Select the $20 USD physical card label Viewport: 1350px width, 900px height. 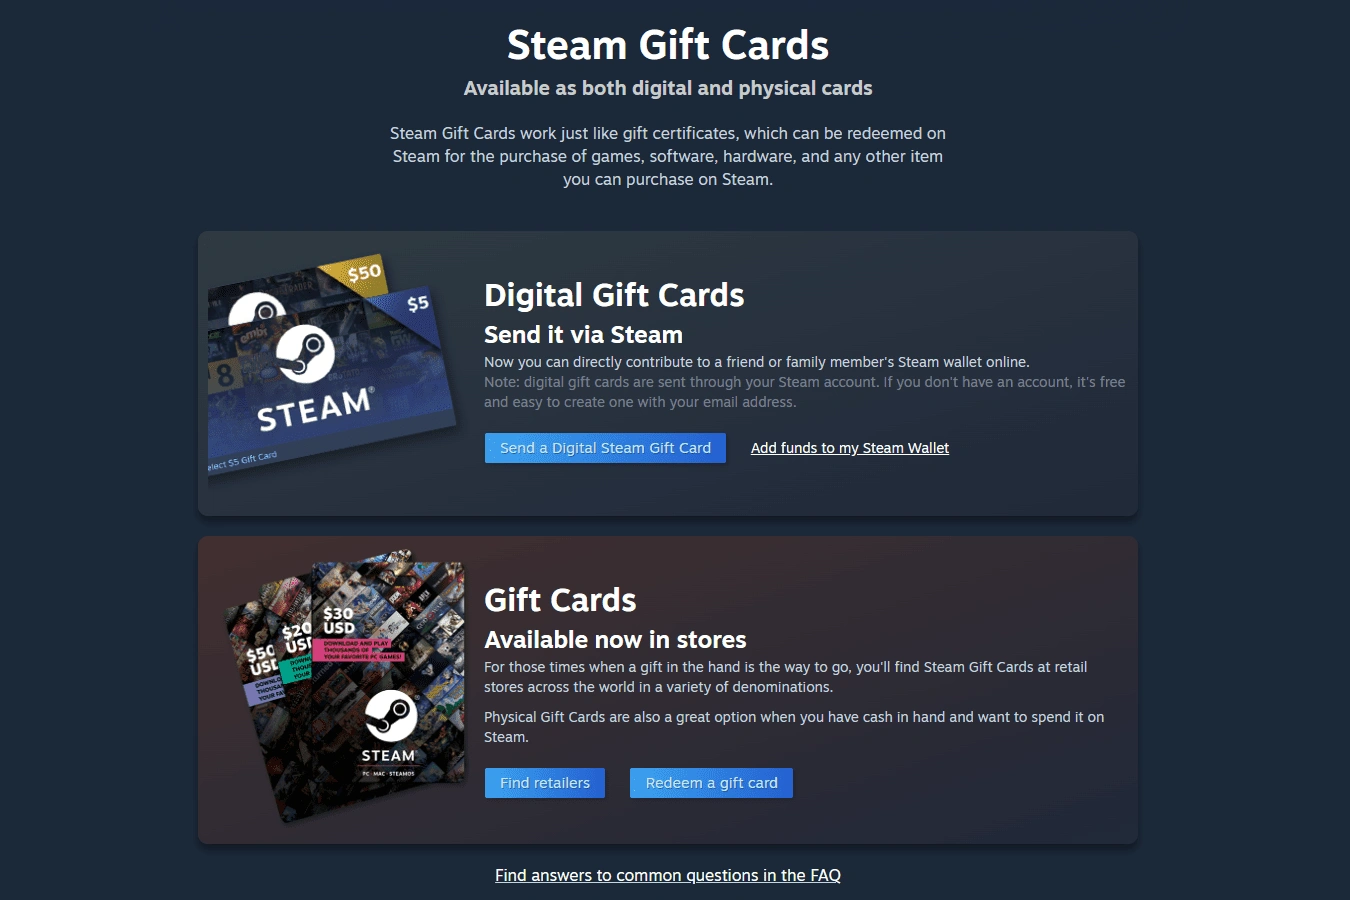pyautogui.click(x=297, y=638)
